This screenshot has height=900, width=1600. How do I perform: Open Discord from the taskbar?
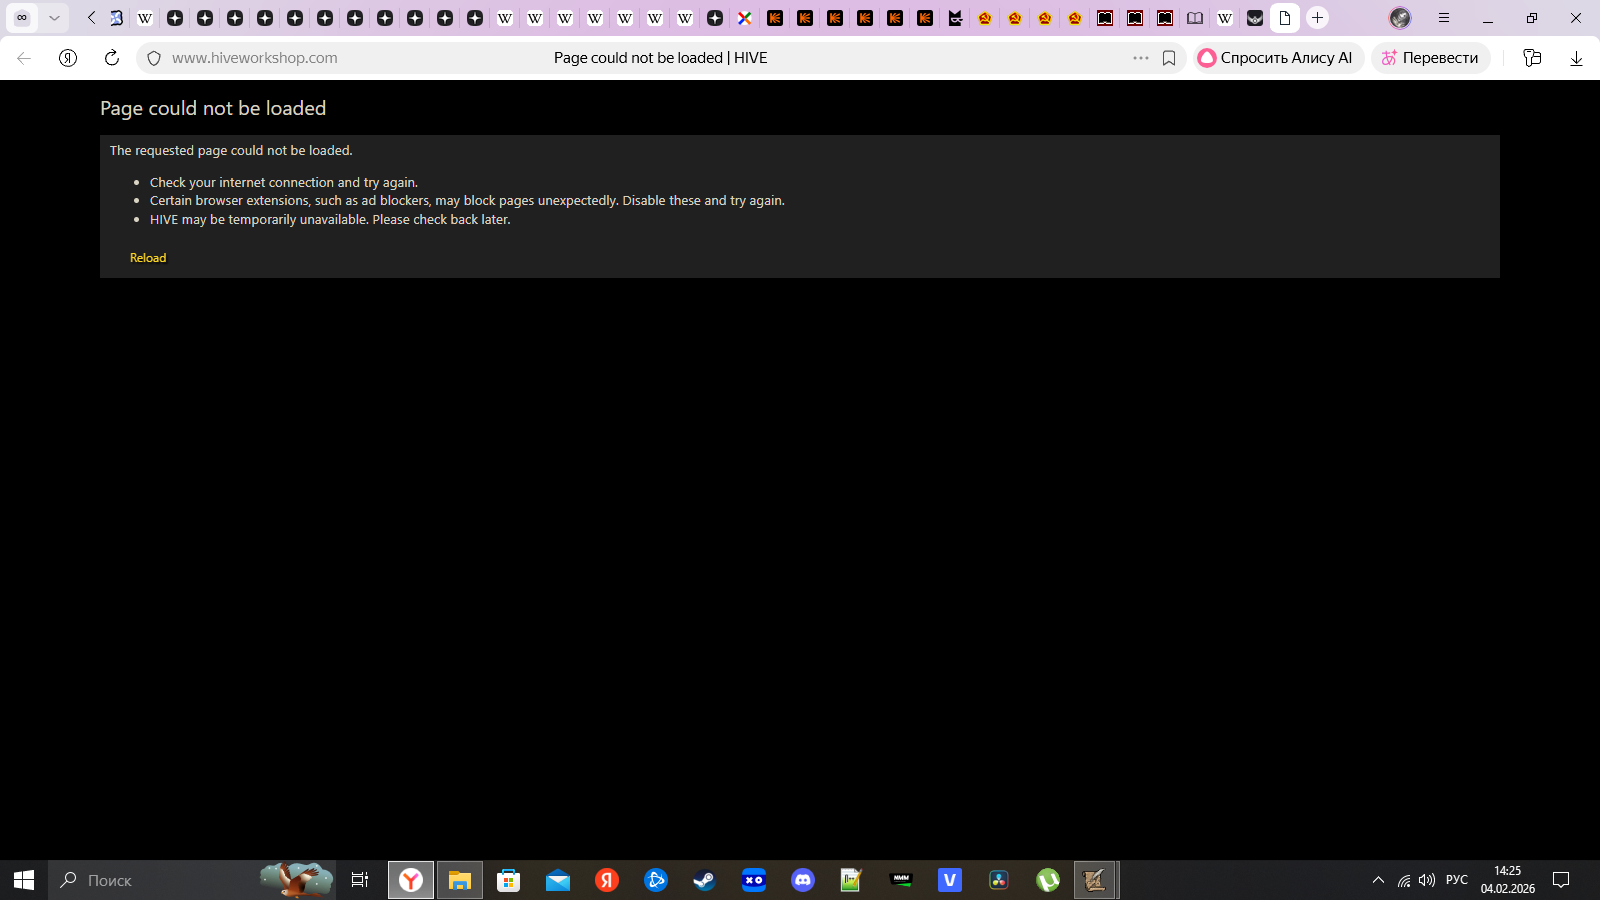coord(803,880)
